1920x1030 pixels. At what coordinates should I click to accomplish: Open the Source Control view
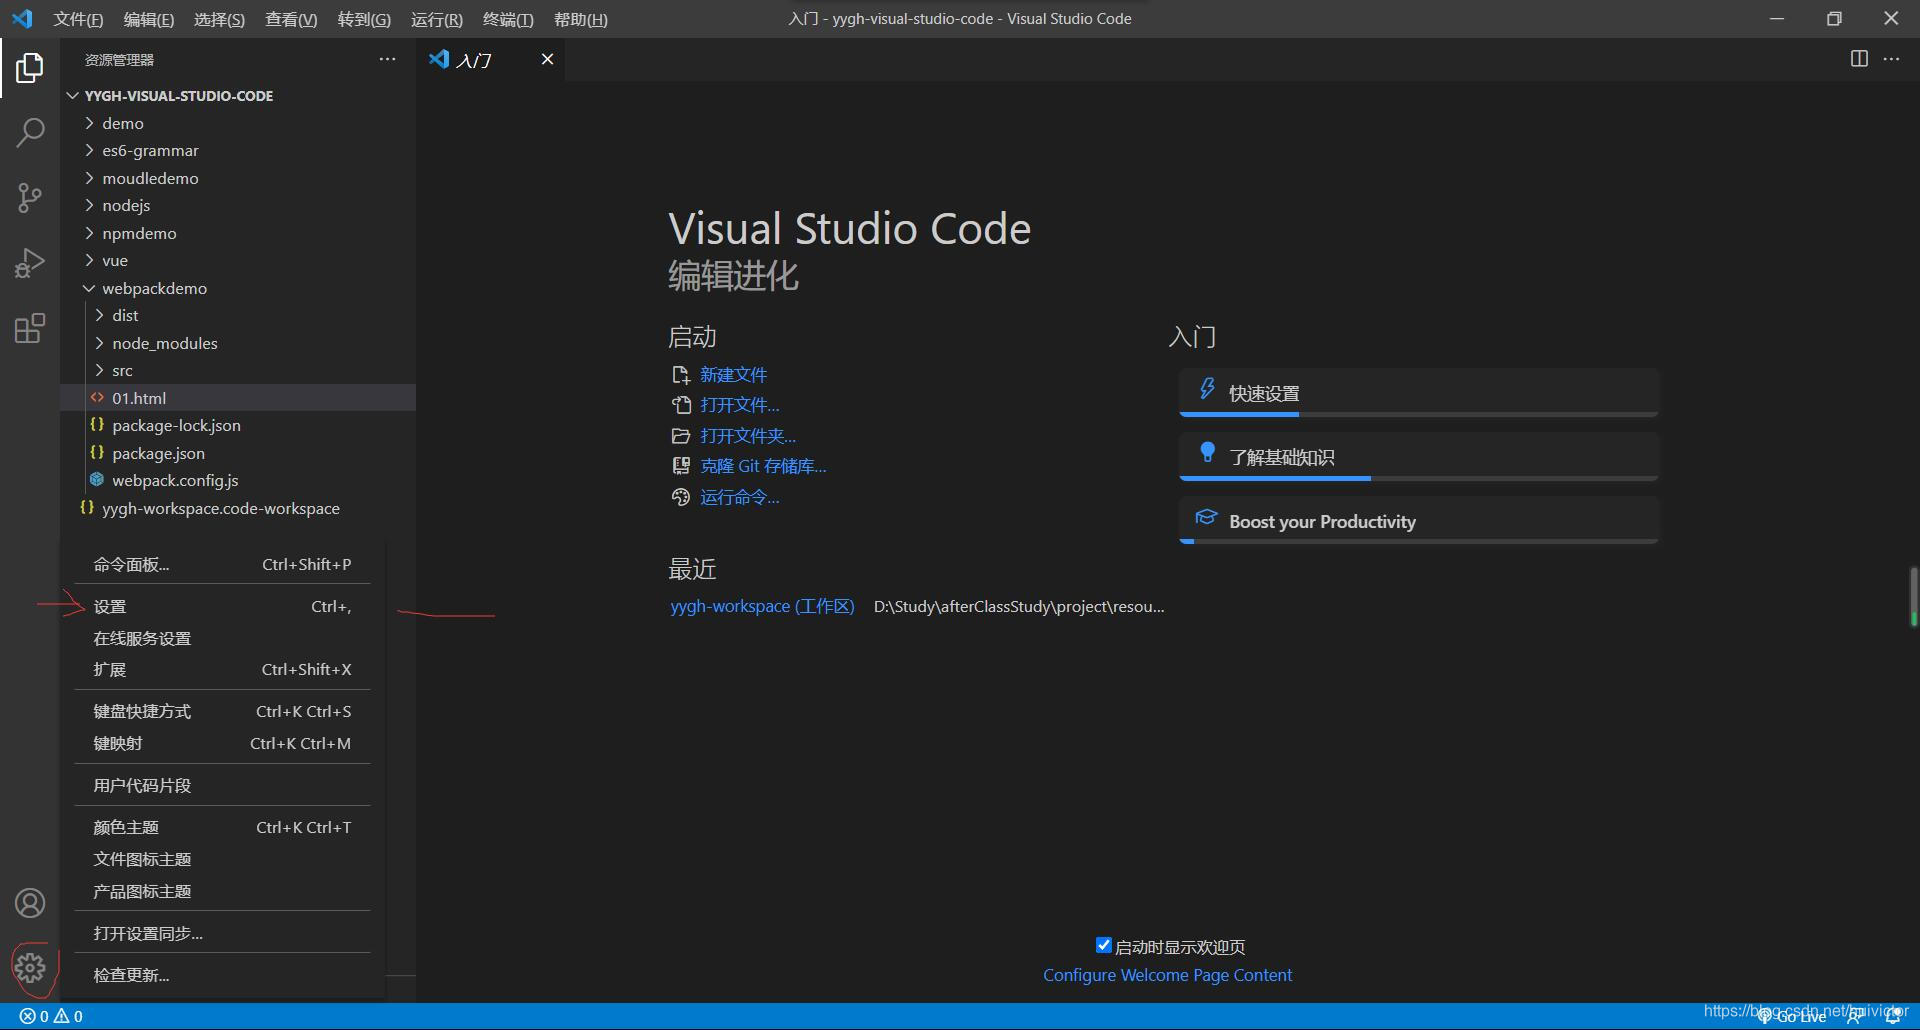[x=30, y=197]
